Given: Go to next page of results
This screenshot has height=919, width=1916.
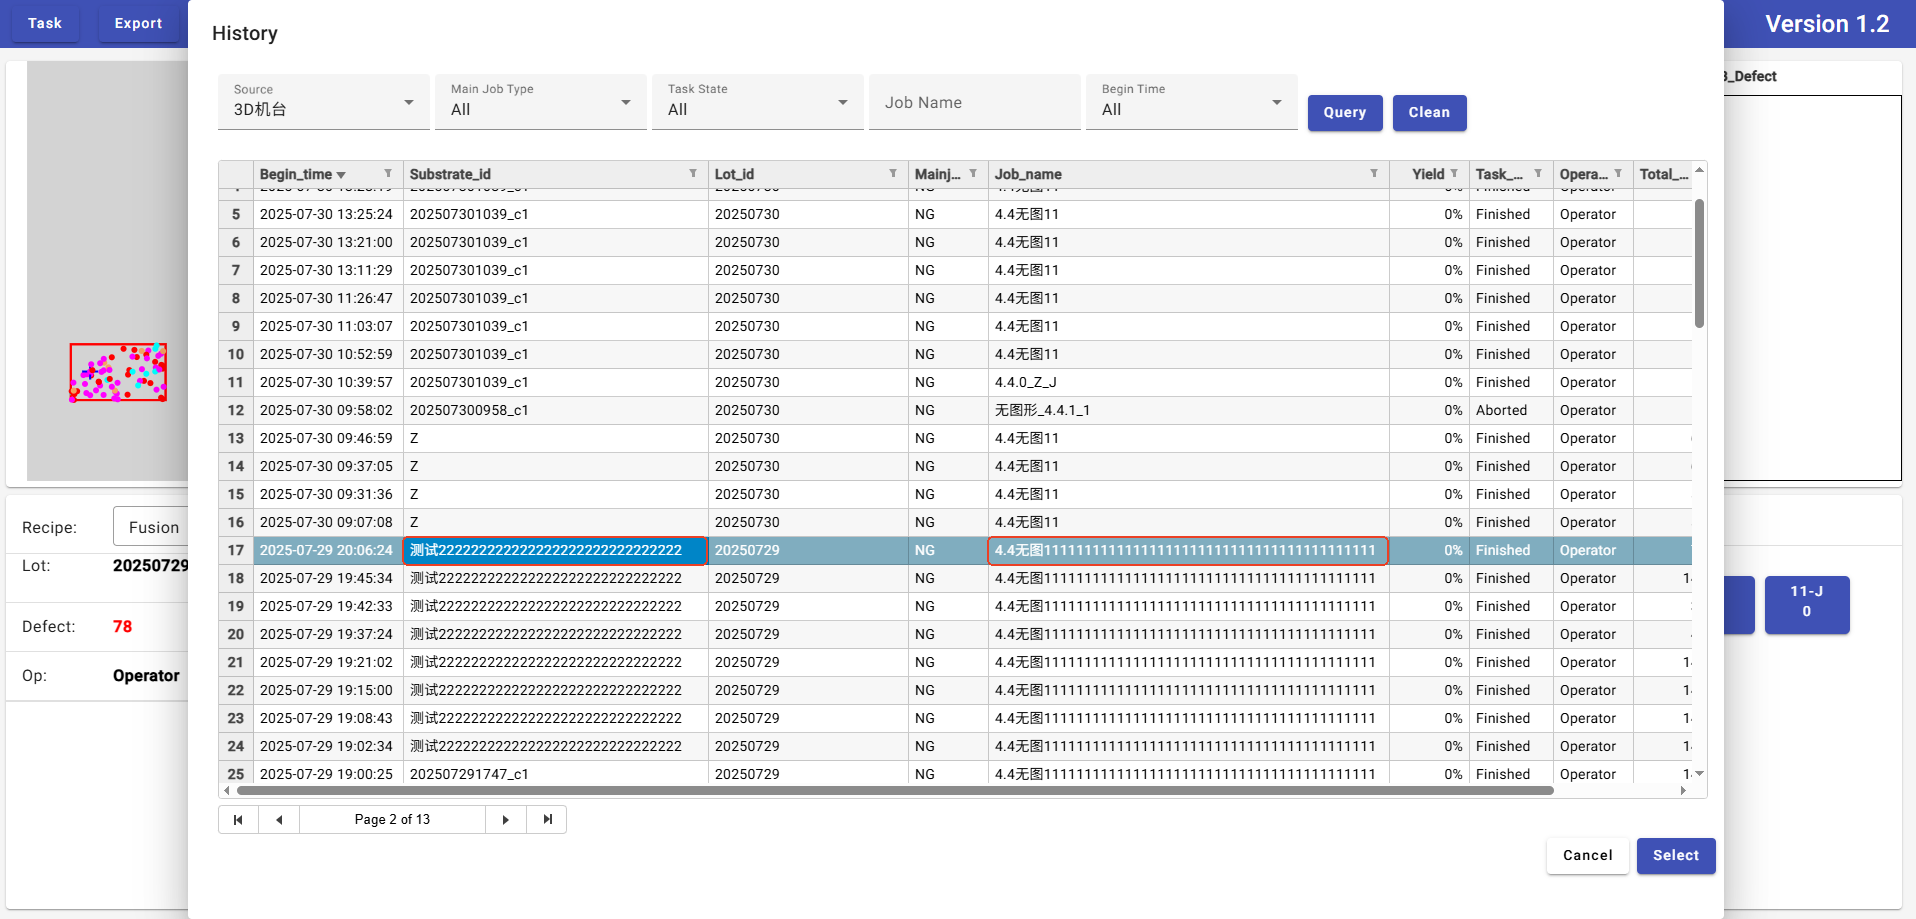Looking at the screenshot, I should pos(506,820).
